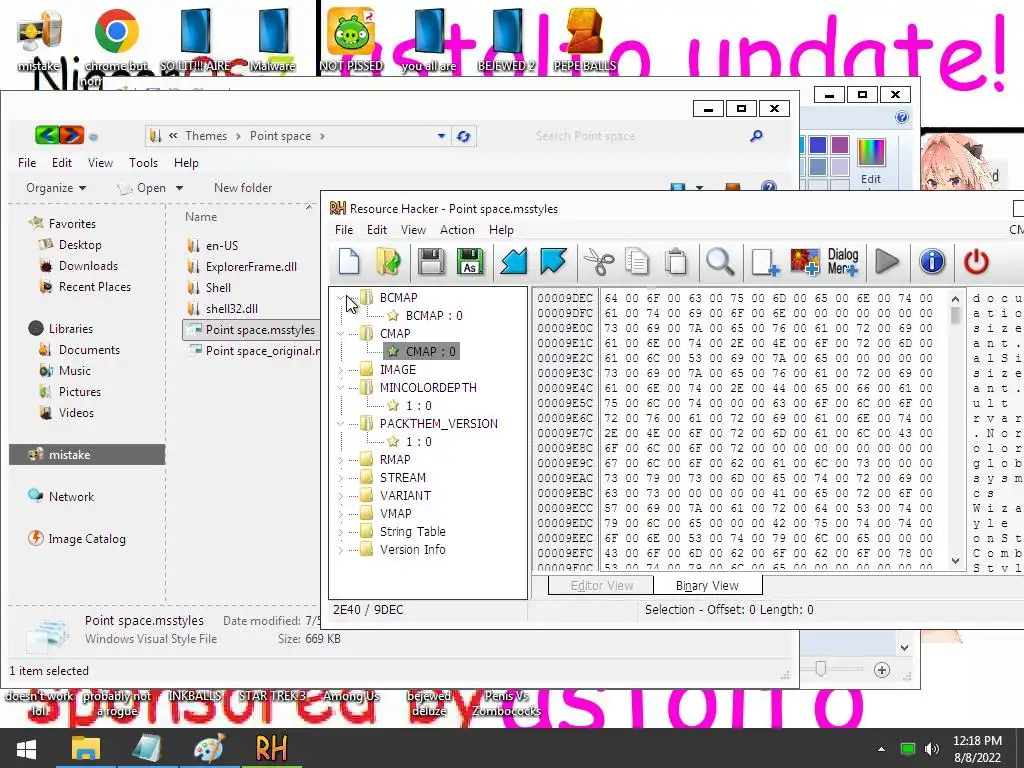Expand the STREAM tree folder
Viewport: 1024px width, 768px height.
tap(341, 478)
